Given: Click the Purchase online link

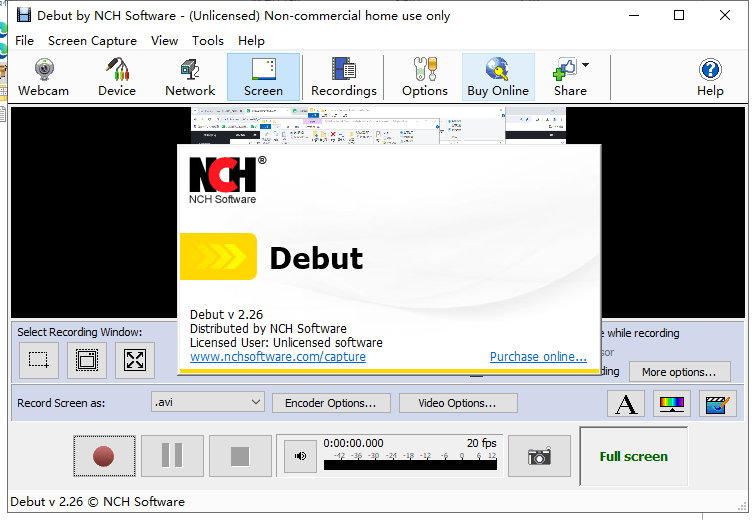Looking at the screenshot, I should click(x=538, y=357).
